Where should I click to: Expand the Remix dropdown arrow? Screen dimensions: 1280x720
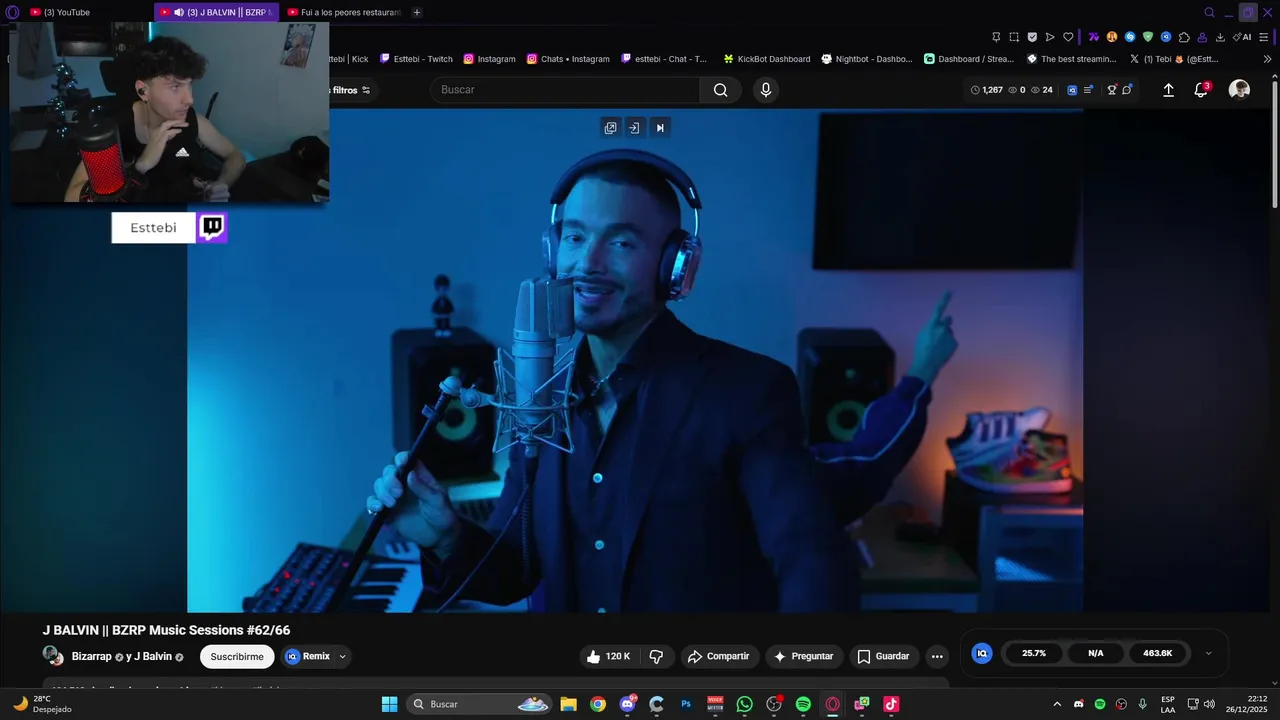pyautogui.click(x=342, y=657)
